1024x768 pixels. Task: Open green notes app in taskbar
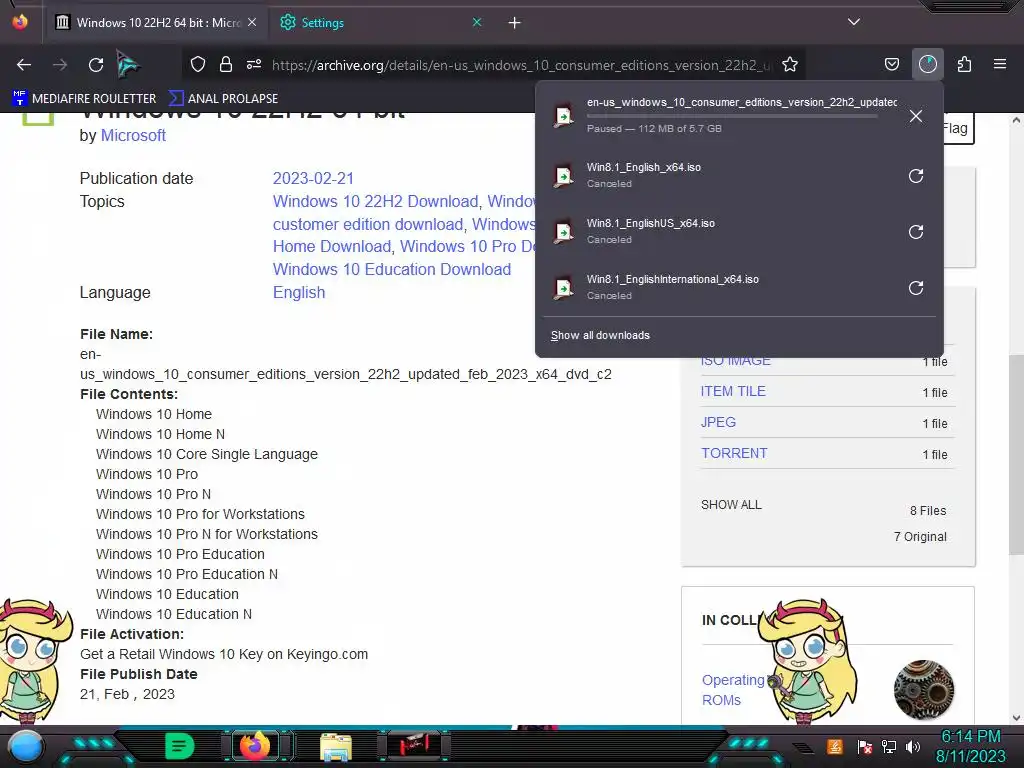coord(179,746)
